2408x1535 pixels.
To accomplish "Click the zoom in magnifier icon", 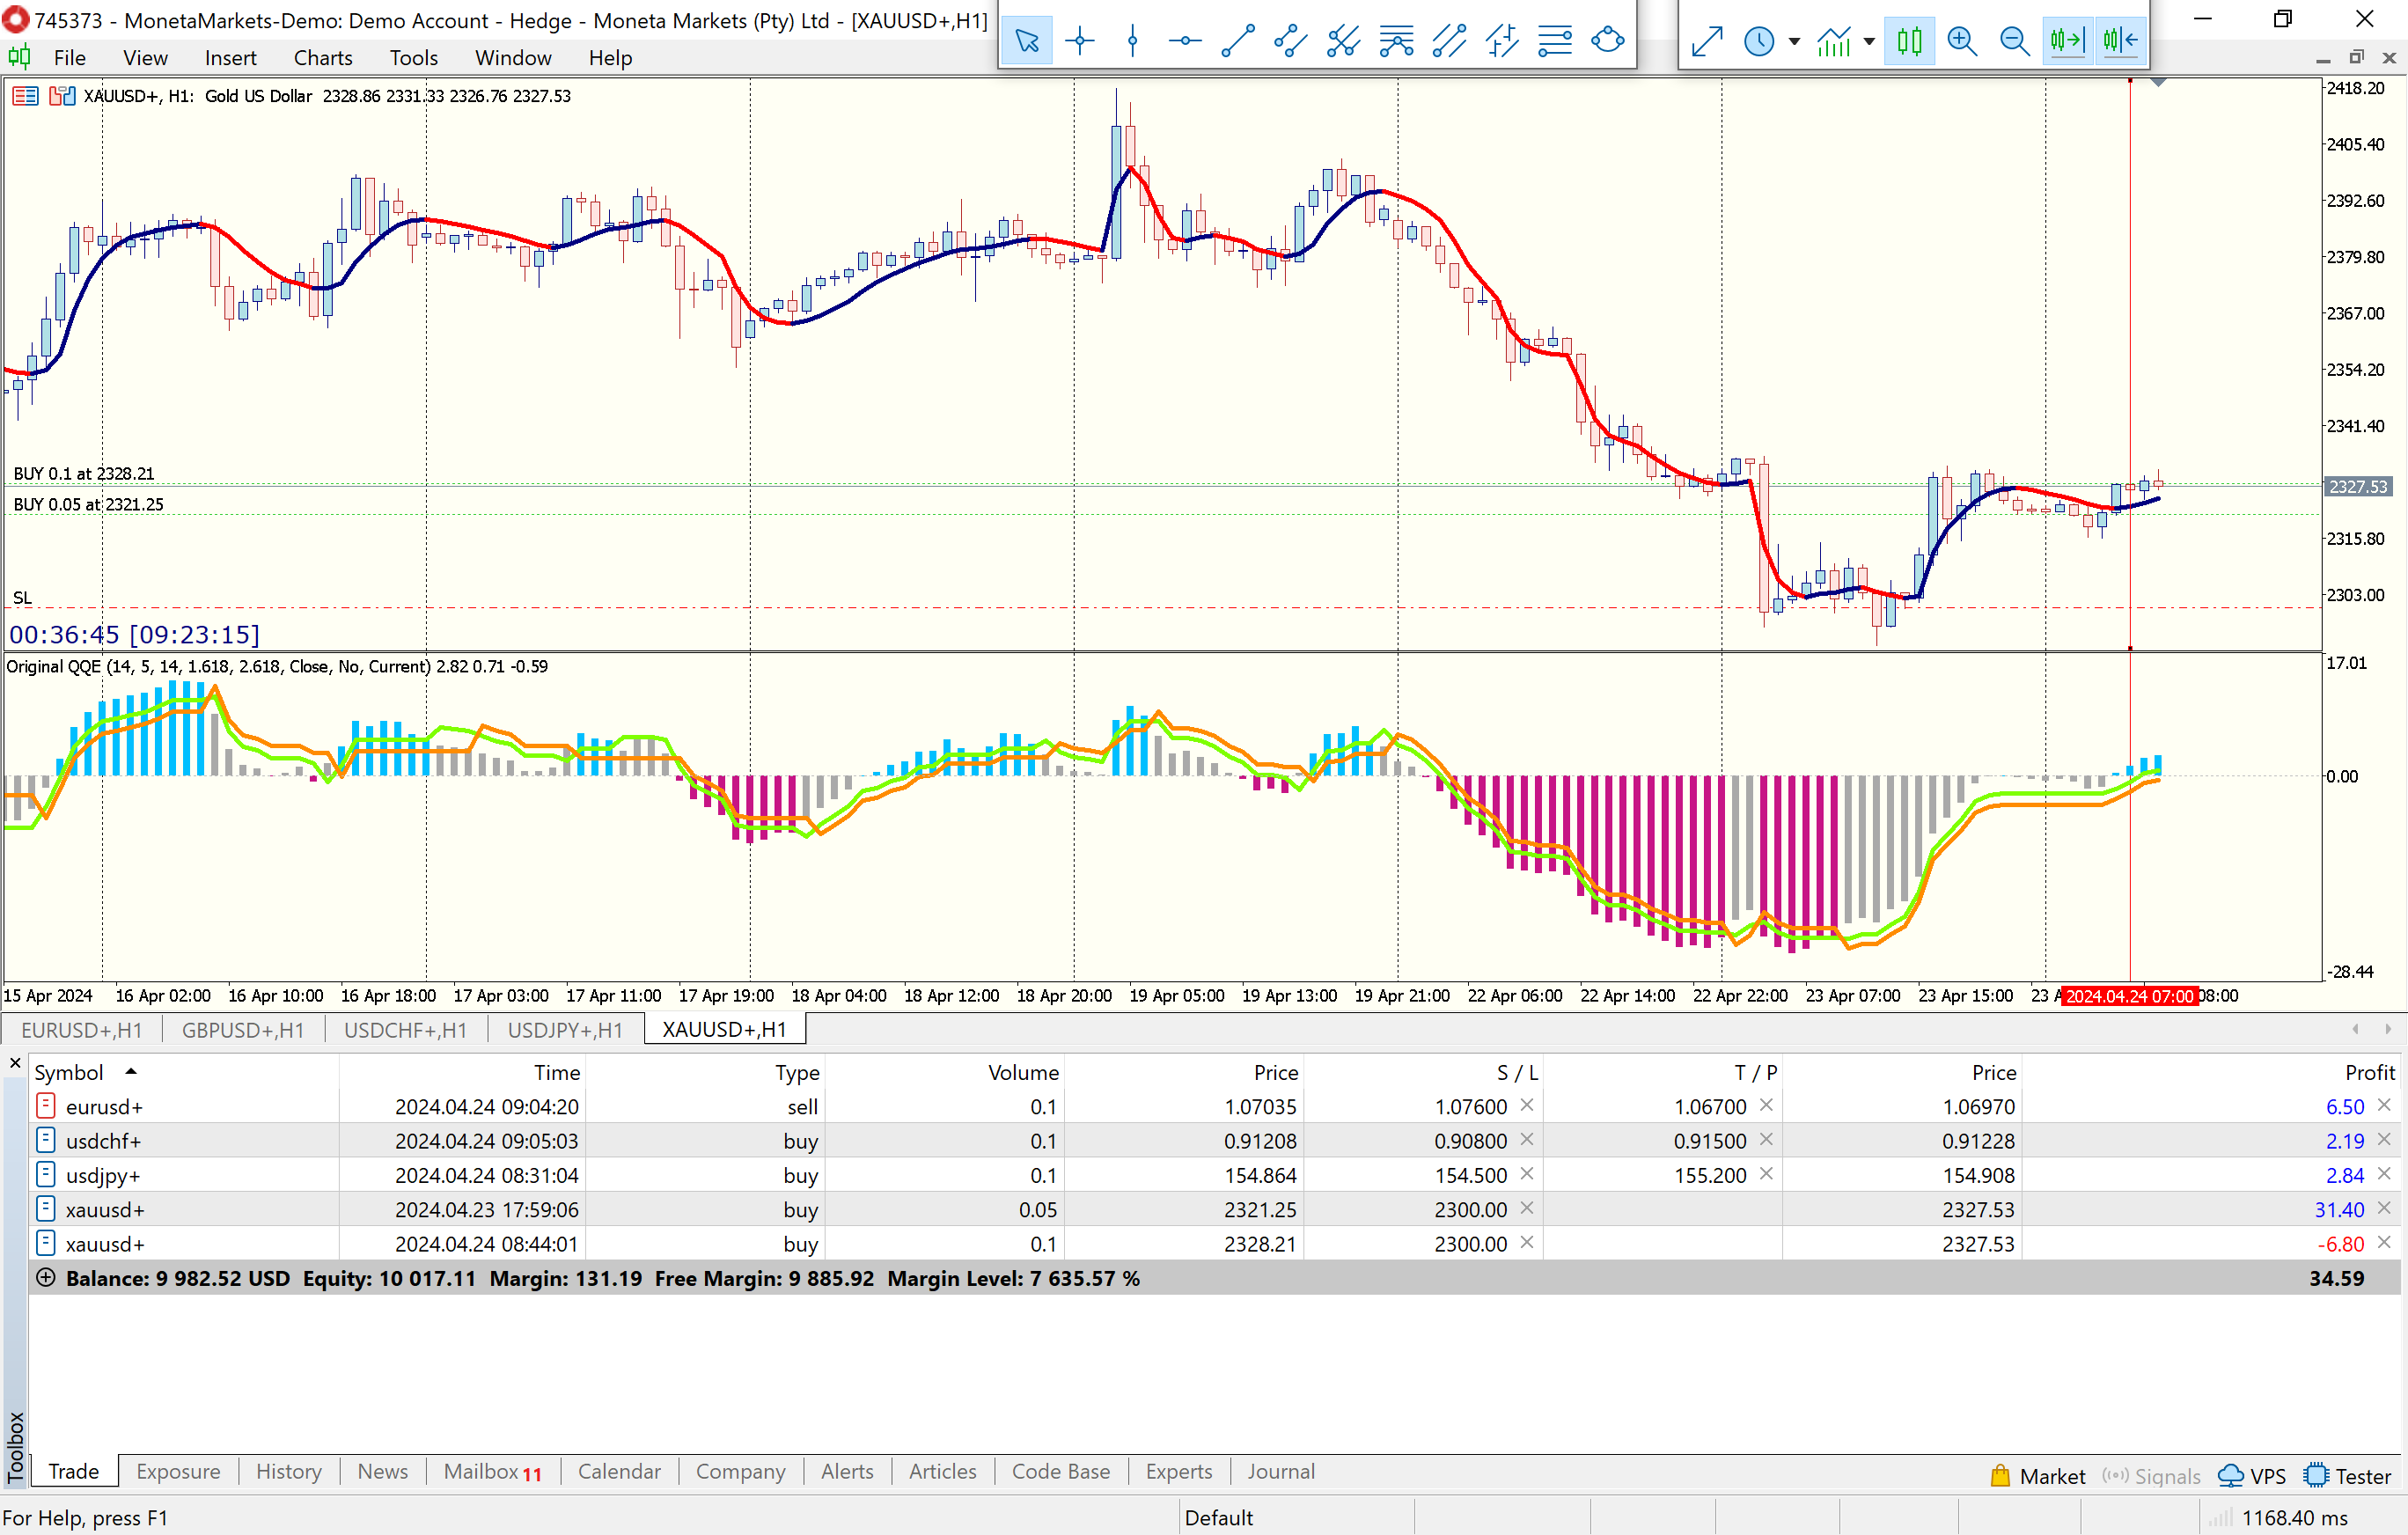I will (x=1962, y=41).
